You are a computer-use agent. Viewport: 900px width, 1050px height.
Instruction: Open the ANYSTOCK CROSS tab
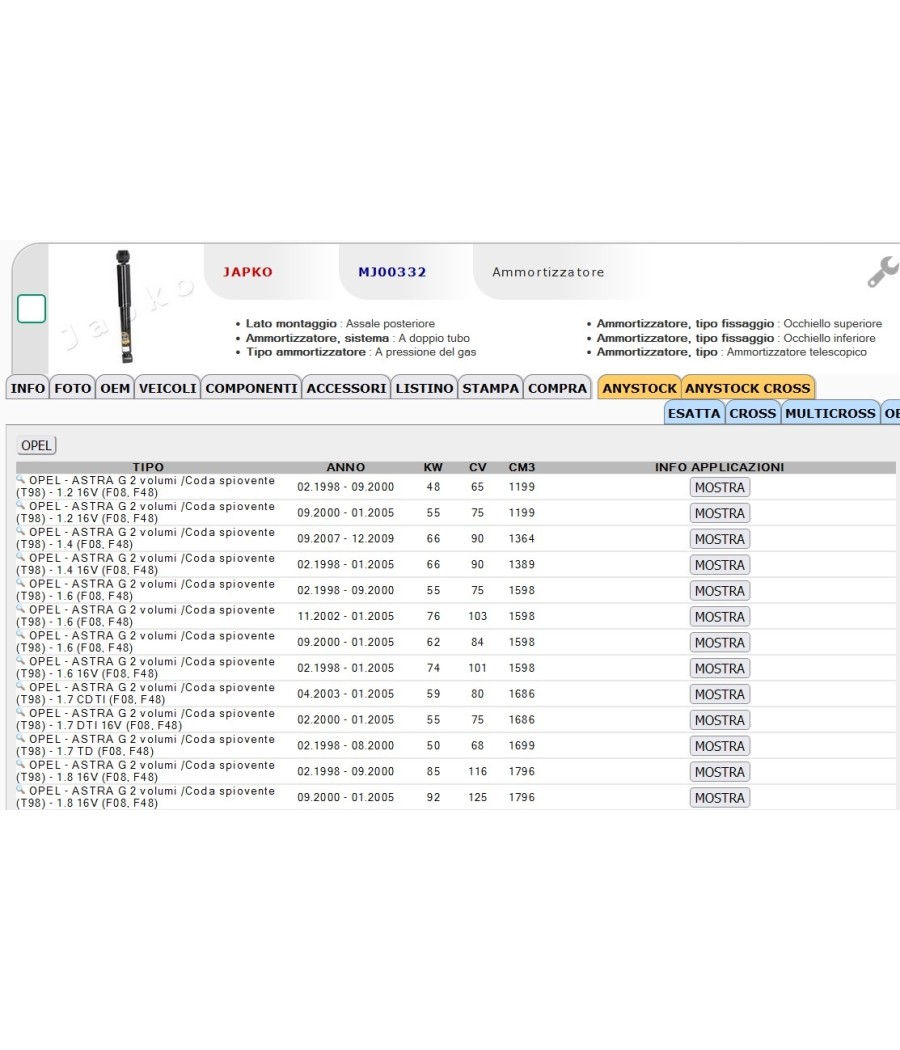click(x=748, y=388)
